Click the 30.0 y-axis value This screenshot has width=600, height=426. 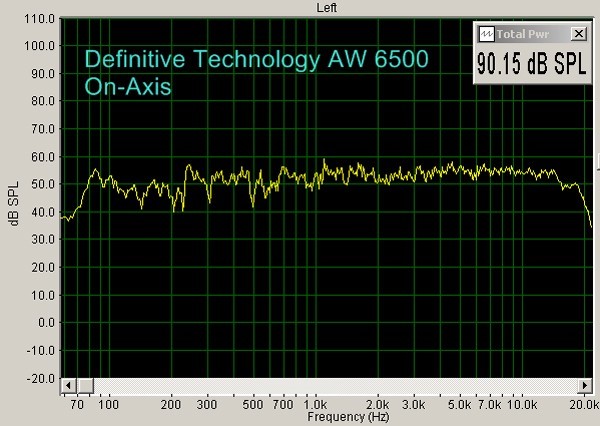coord(43,239)
